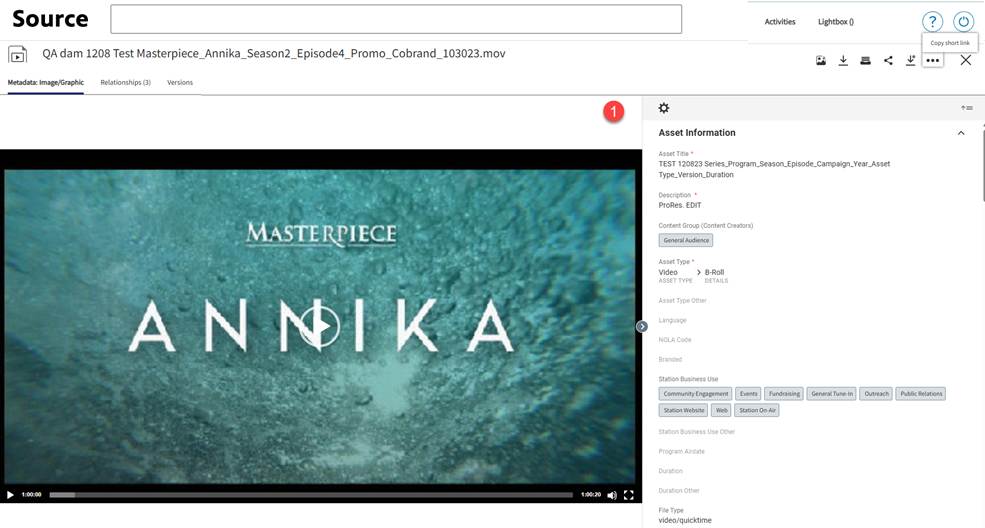Click the plain download arrow icon

click(843, 60)
